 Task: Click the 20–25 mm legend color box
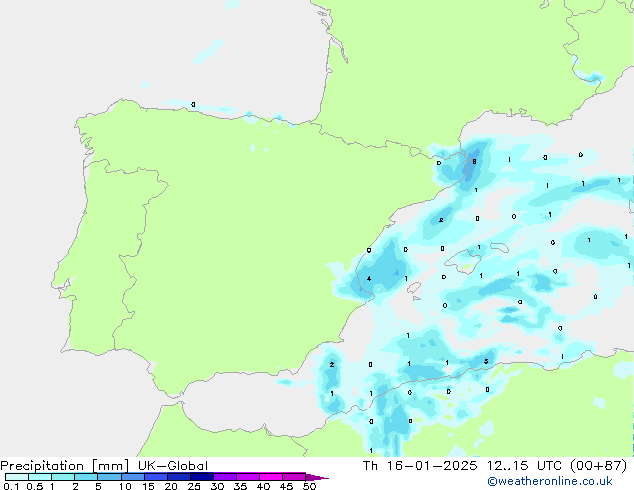(x=178, y=477)
